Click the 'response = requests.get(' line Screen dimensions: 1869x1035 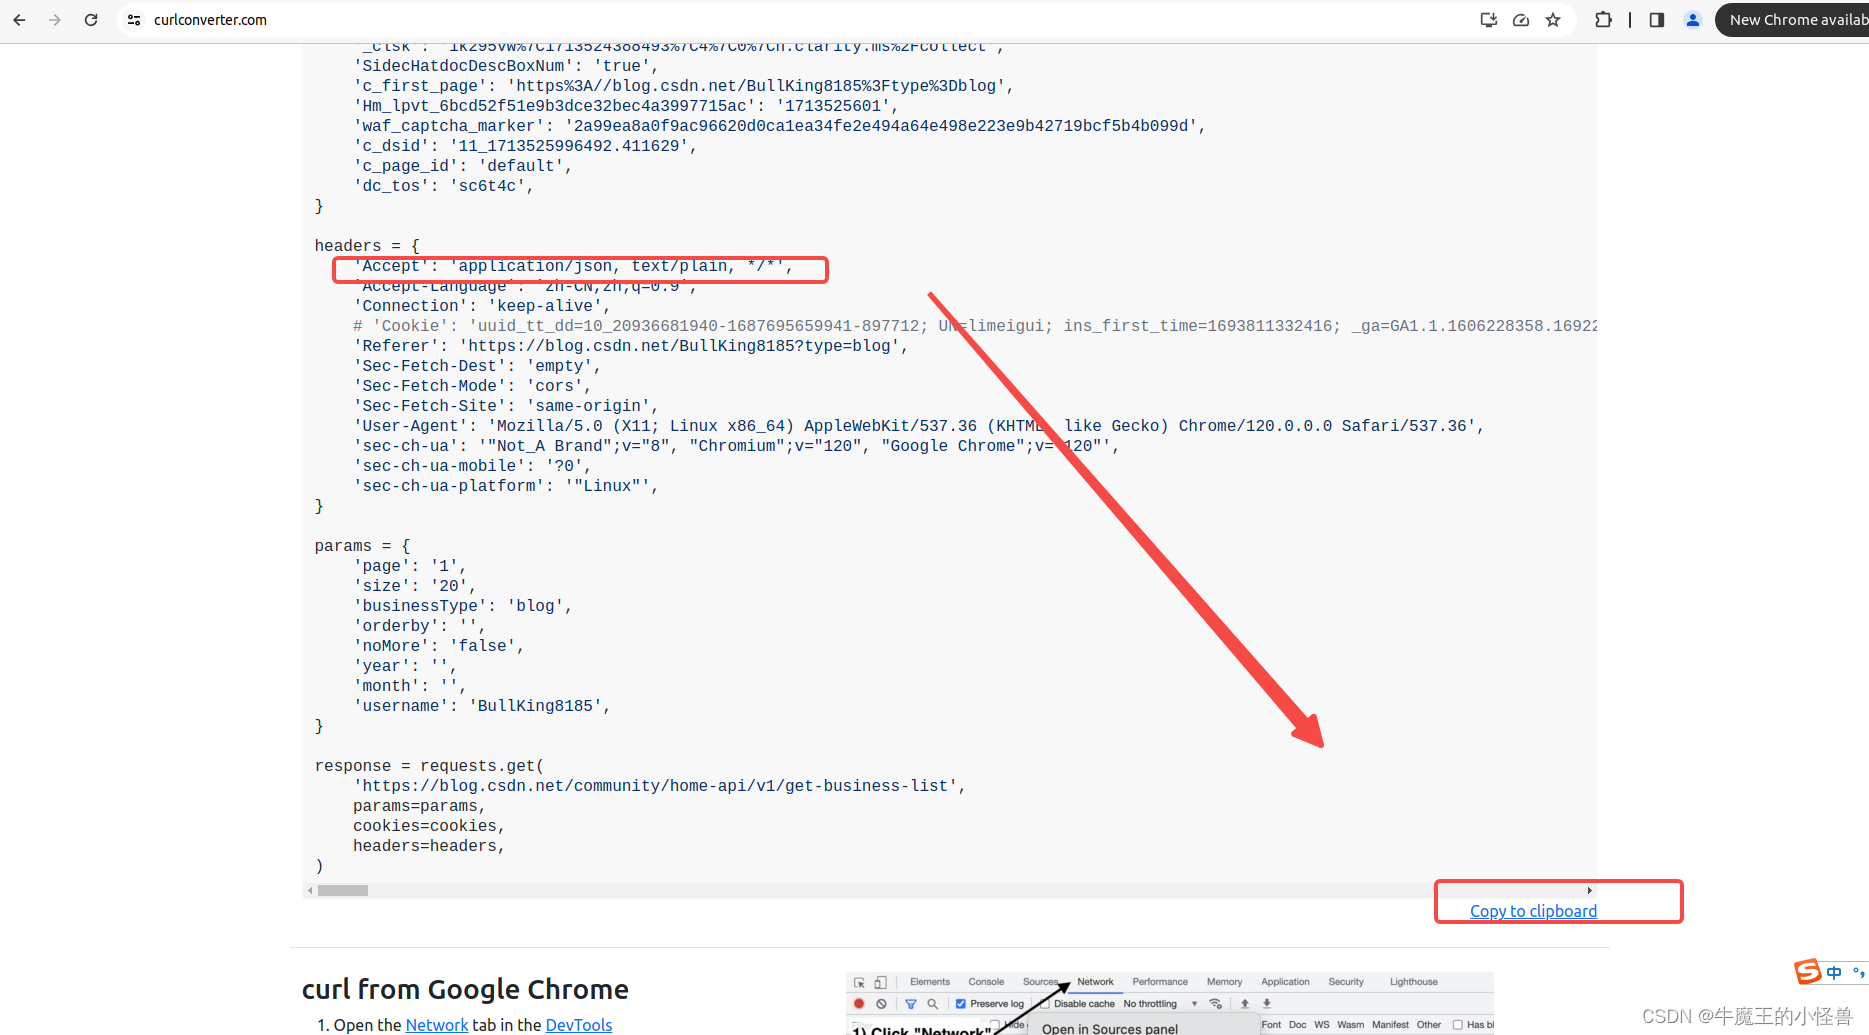pyautogui.click(x=429, y=766)
